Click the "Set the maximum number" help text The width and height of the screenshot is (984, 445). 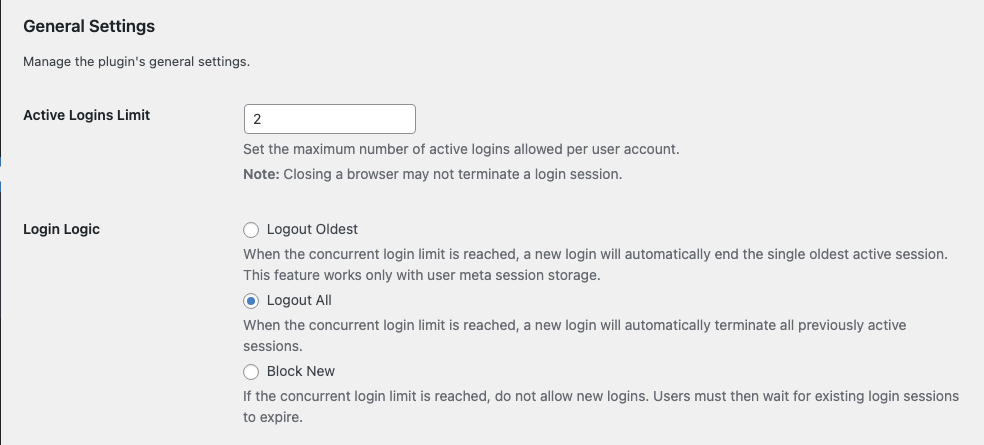point(461,150)
